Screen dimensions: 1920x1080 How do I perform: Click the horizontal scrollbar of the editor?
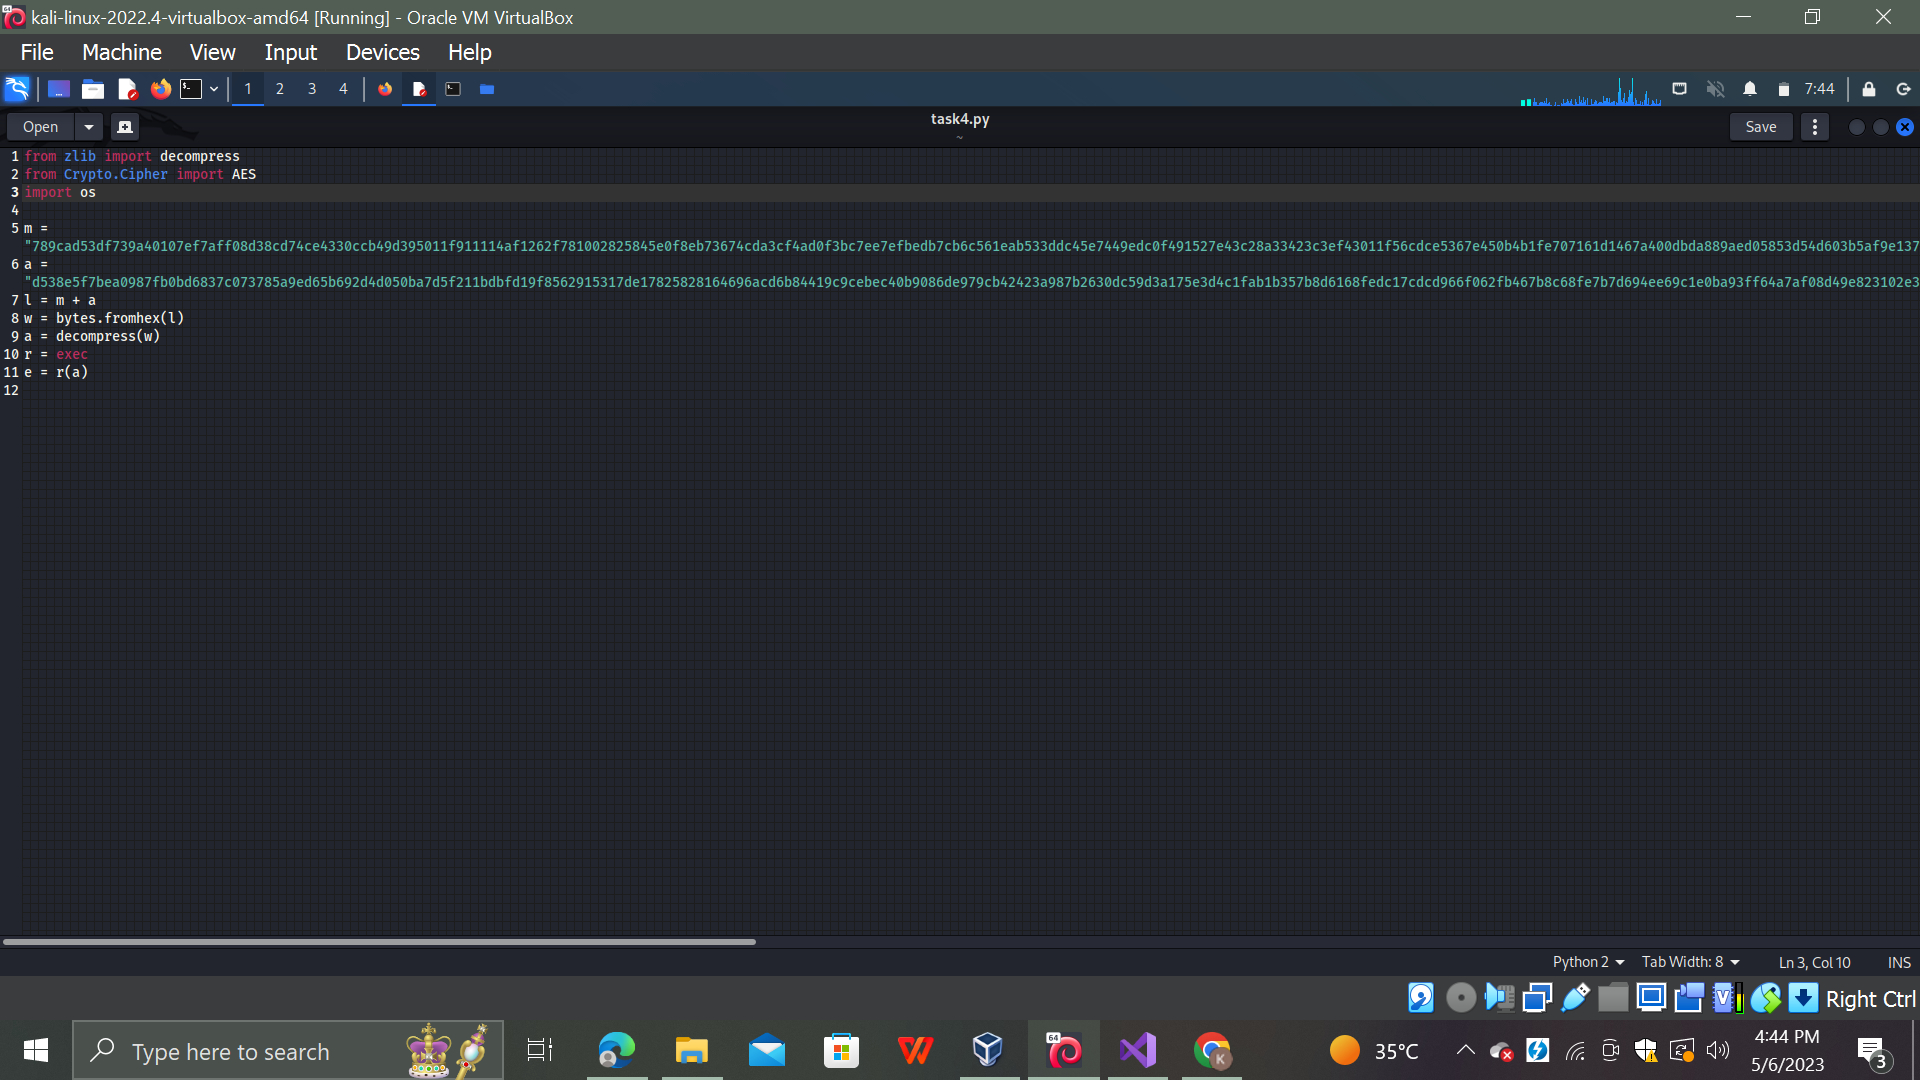click(380, 942)
